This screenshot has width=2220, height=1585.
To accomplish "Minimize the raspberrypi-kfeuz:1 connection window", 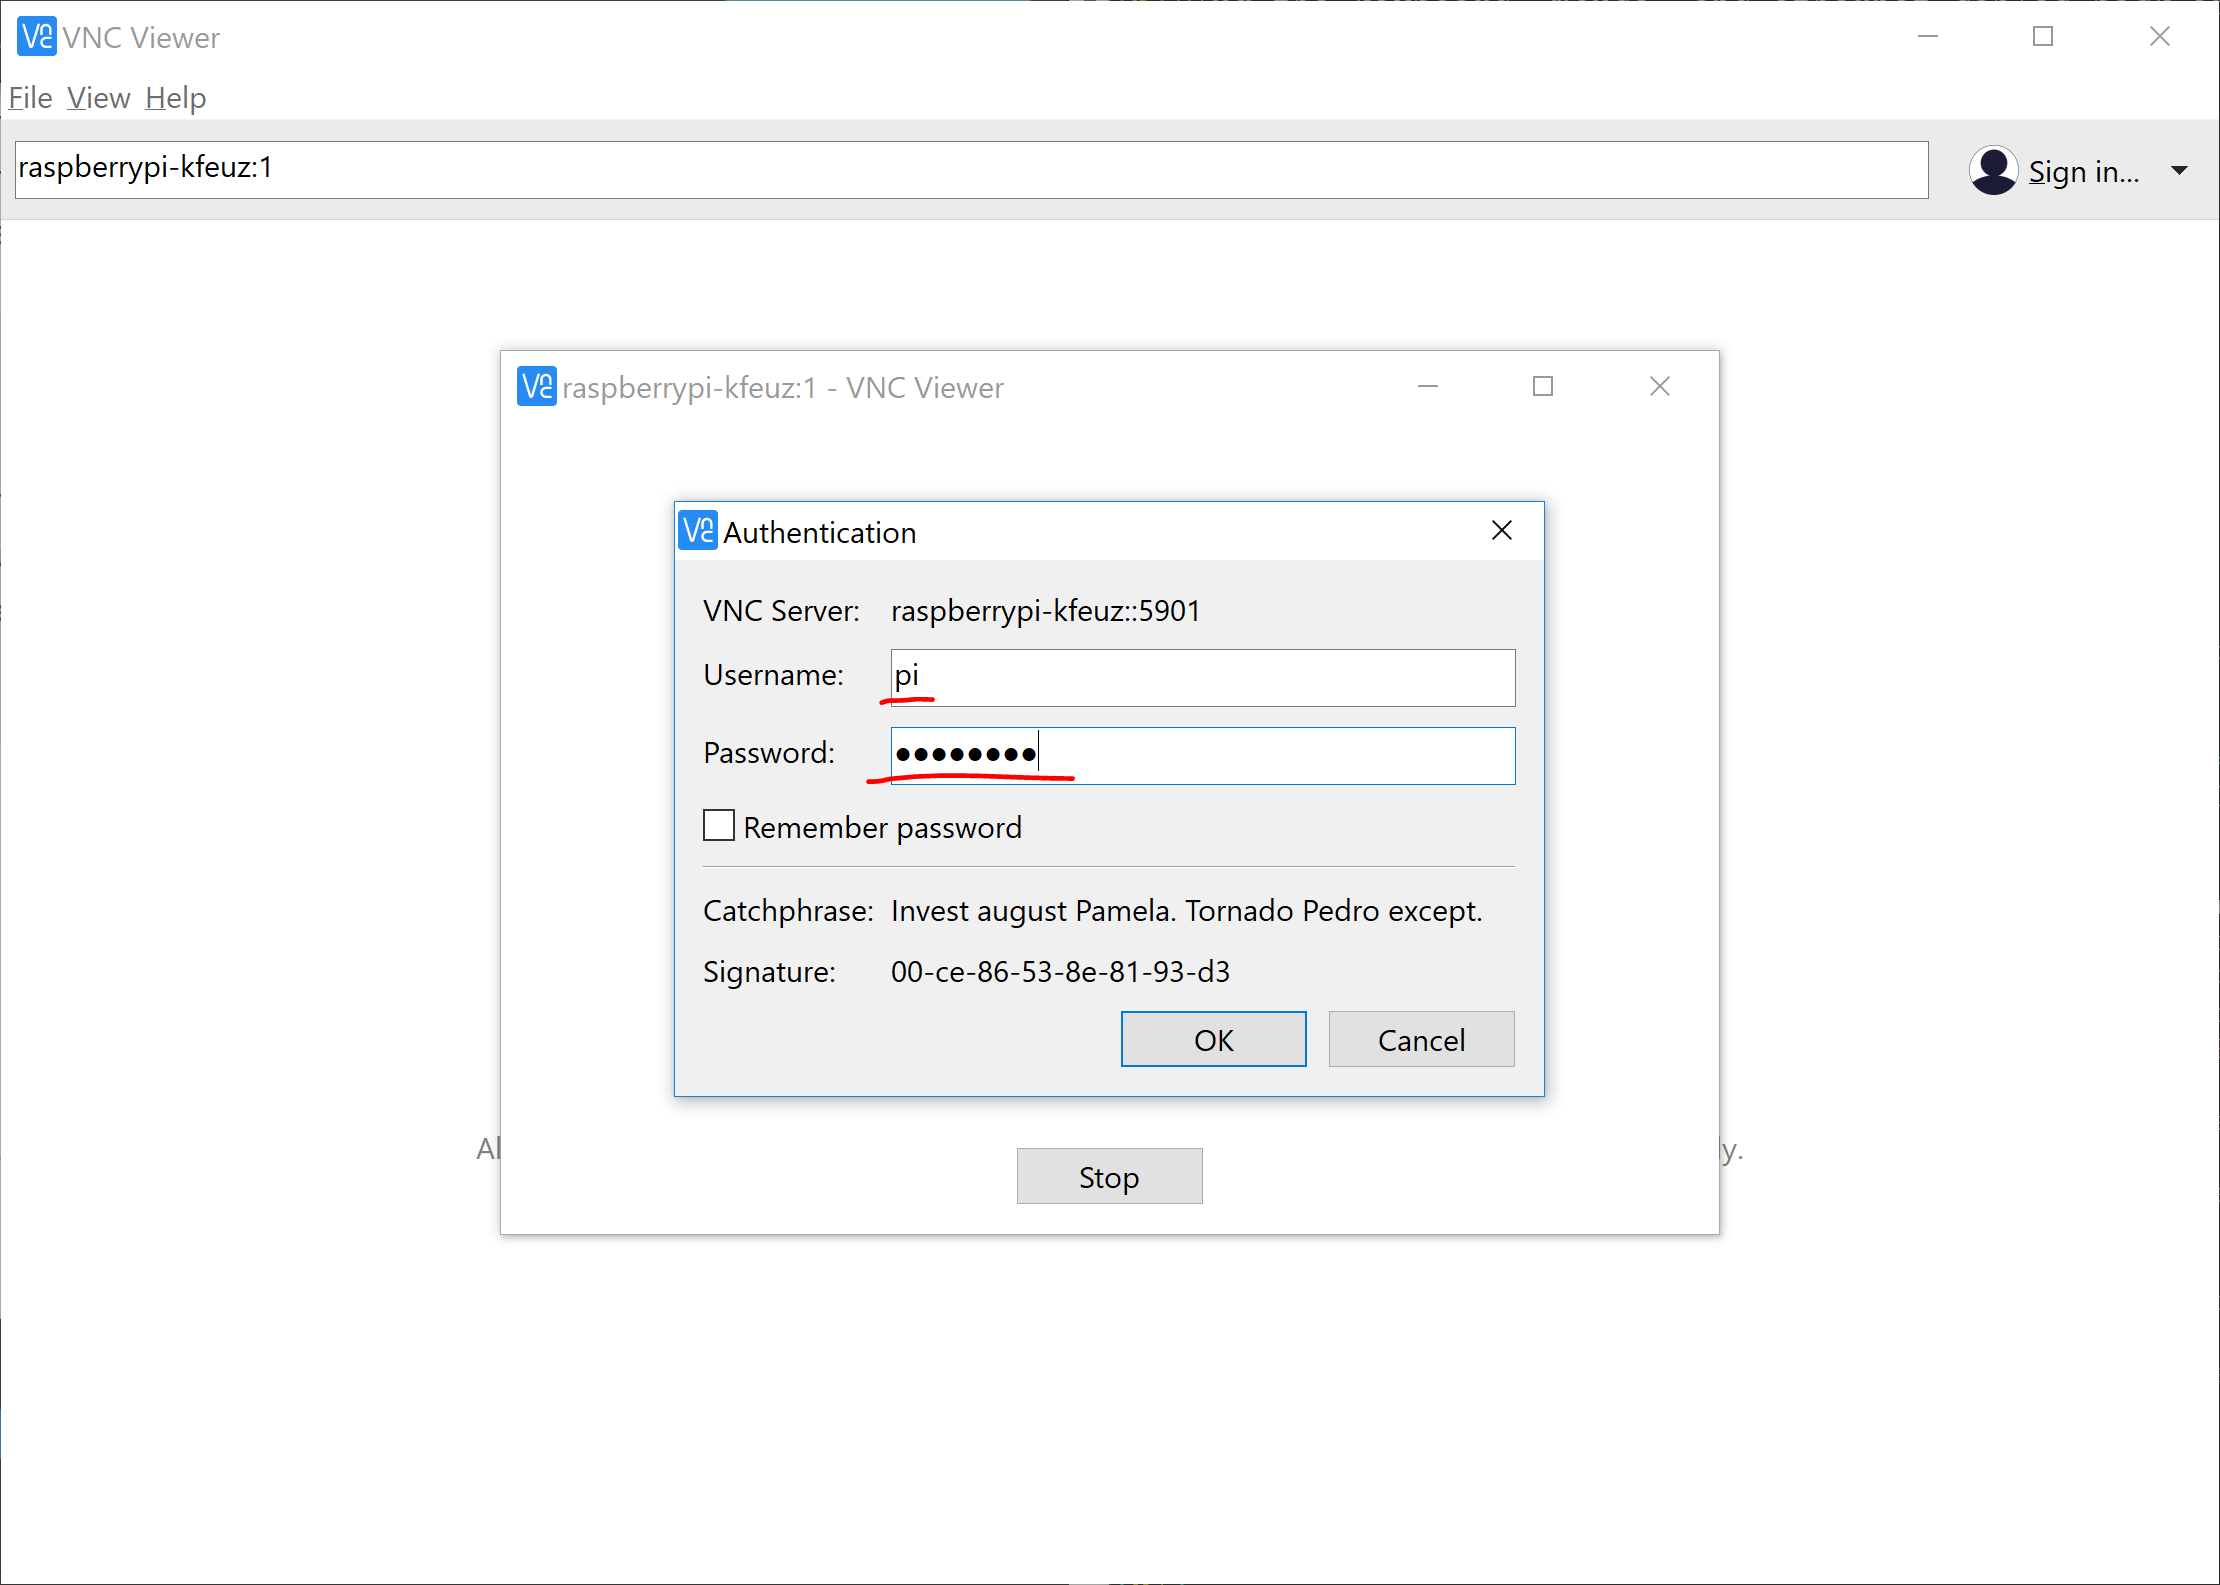I will point(1428,386).
